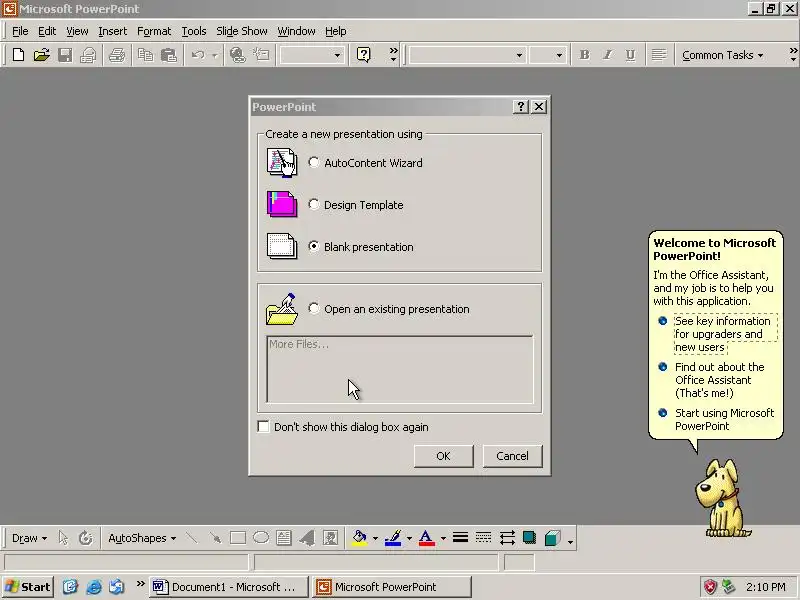Click the New blank document toolbar icon
The height and width of the screenshot is (600, 800).
tap(18, 55)
